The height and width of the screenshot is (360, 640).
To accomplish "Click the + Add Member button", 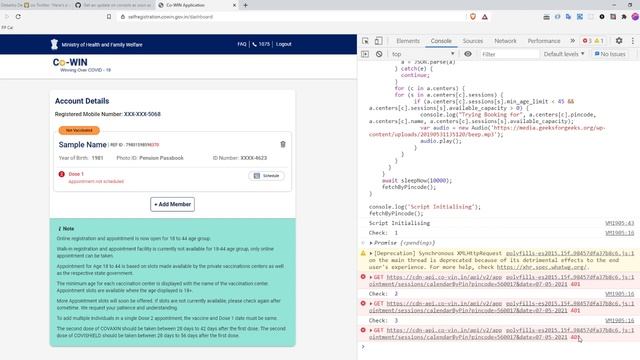I will point(172,204).
